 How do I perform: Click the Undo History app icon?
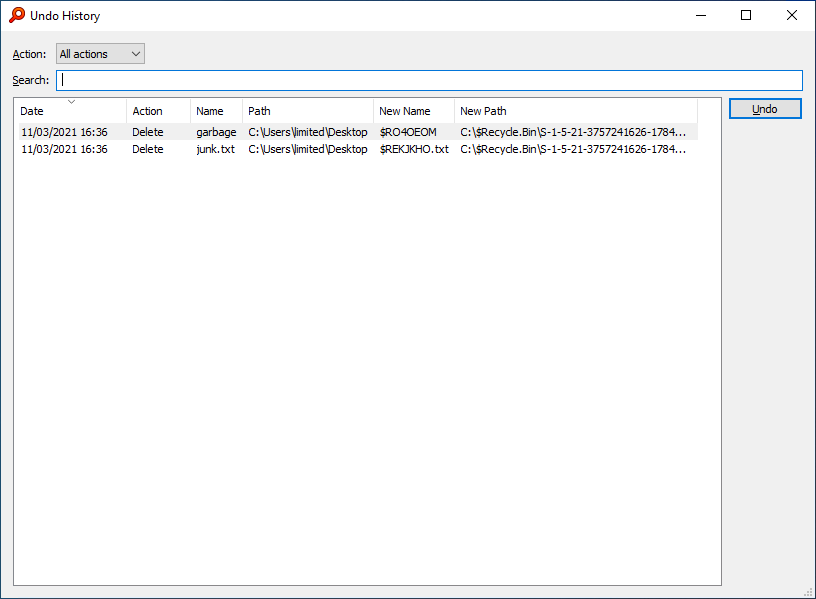click(x=17, y=15)
